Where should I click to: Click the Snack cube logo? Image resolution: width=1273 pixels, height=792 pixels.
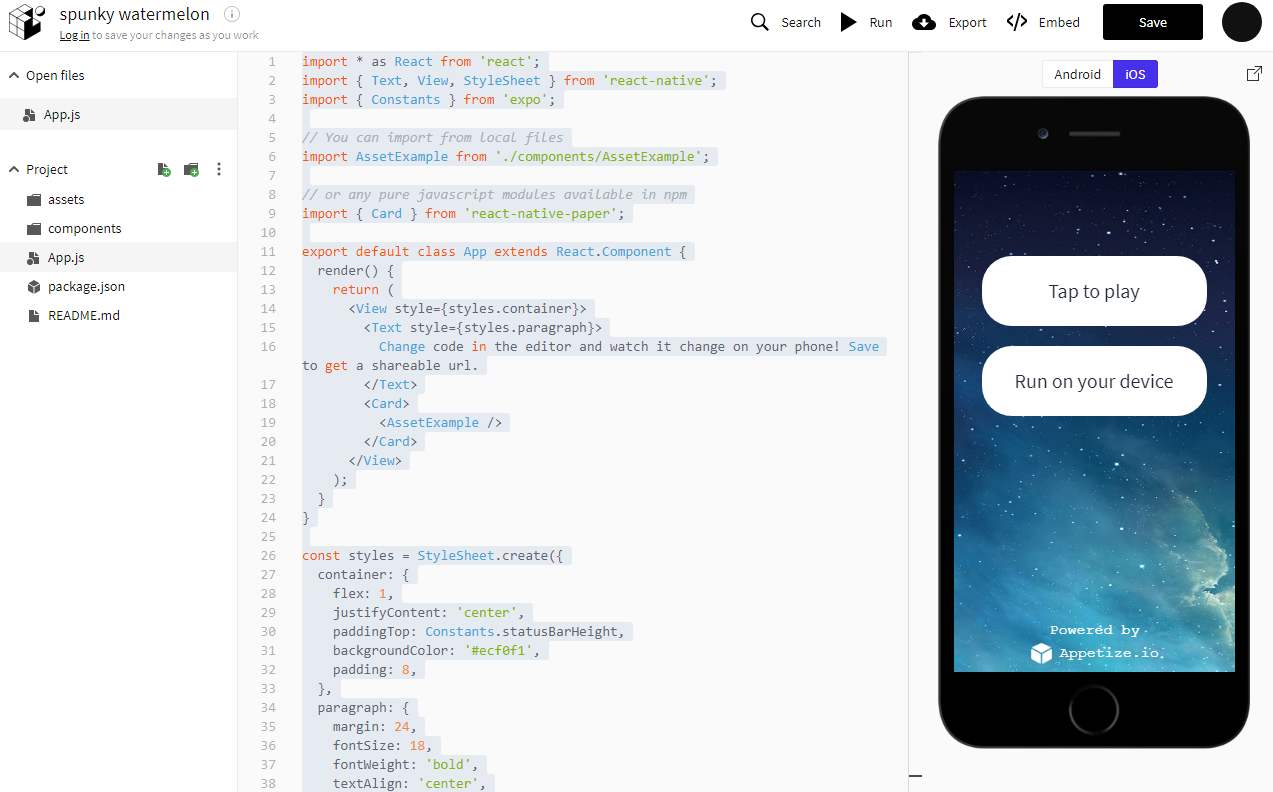[27, 22]
